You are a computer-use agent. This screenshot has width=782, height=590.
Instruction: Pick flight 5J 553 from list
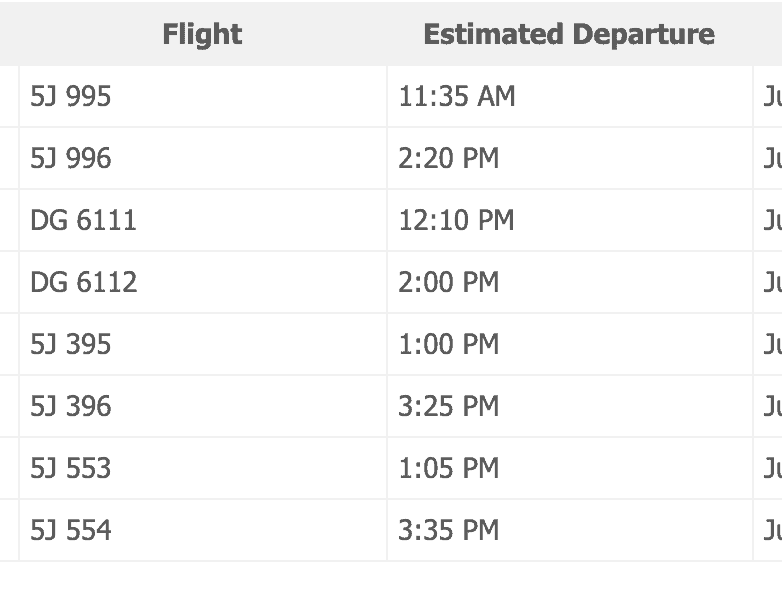pyautogui.click(x=71, y=469)
